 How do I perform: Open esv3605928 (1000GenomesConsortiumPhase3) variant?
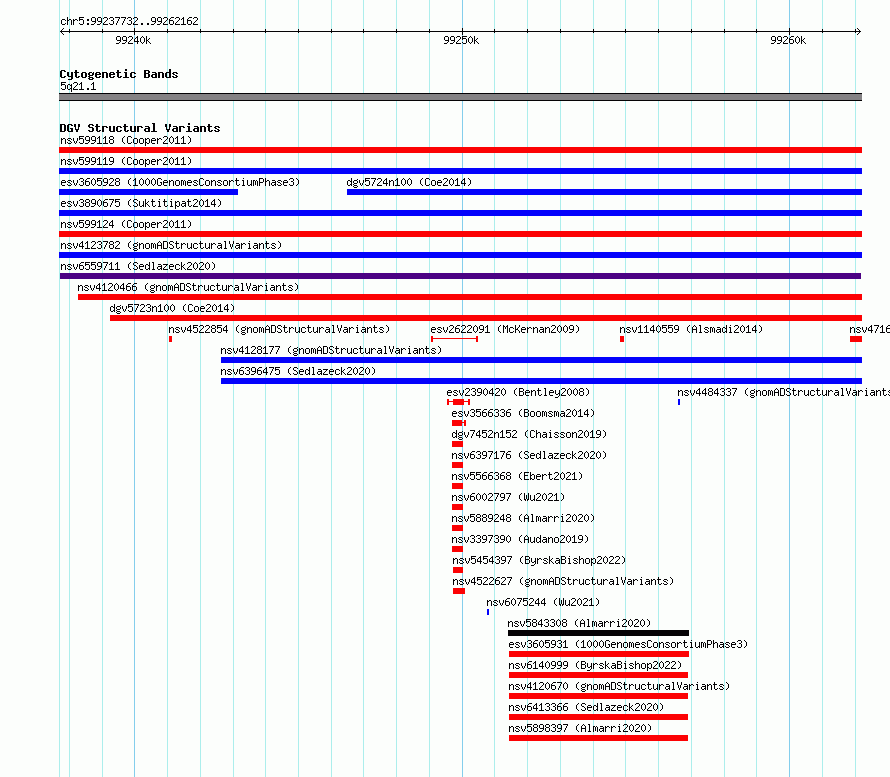click(180, 182)
